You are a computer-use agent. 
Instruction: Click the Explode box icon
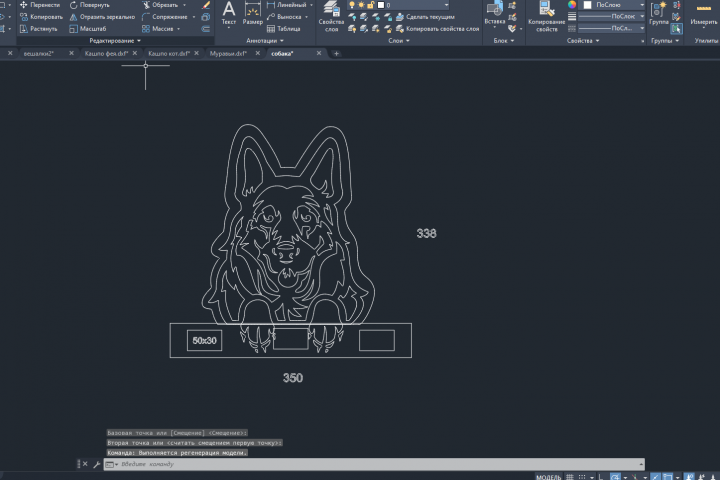206,17
